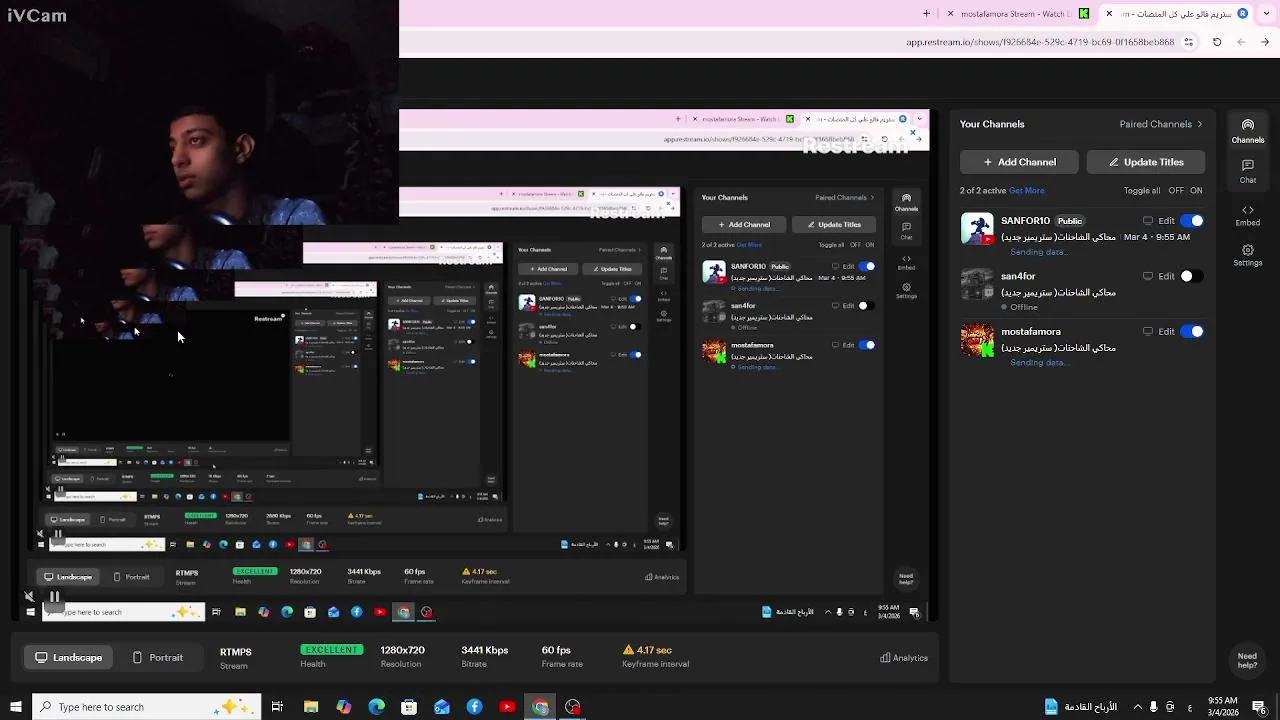Expand Paired Channels chevron
The width and height of the screenshot is (1280, 720).
coord(1200,124)
